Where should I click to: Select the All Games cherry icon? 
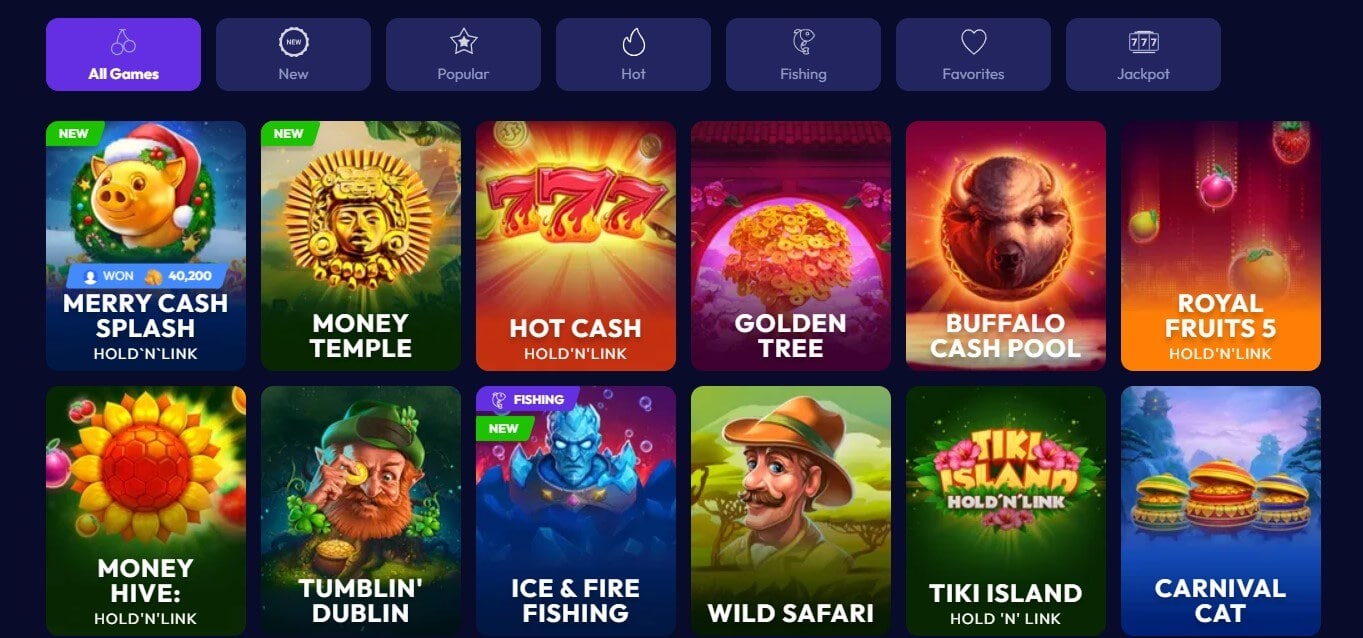[x=123, y=42]
